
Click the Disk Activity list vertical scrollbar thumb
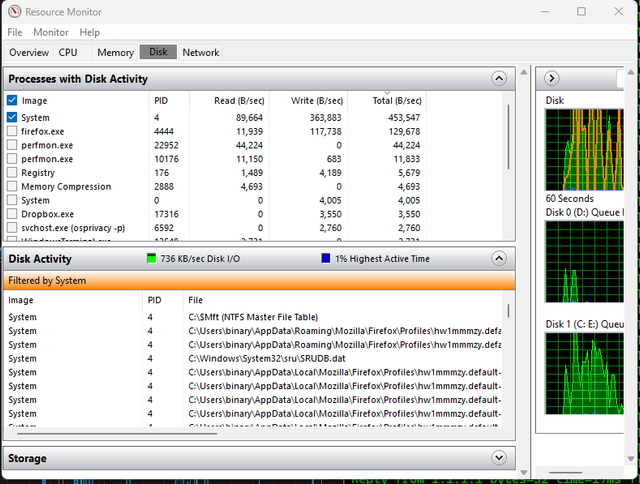pyautogui.click(x=508, y=311)
